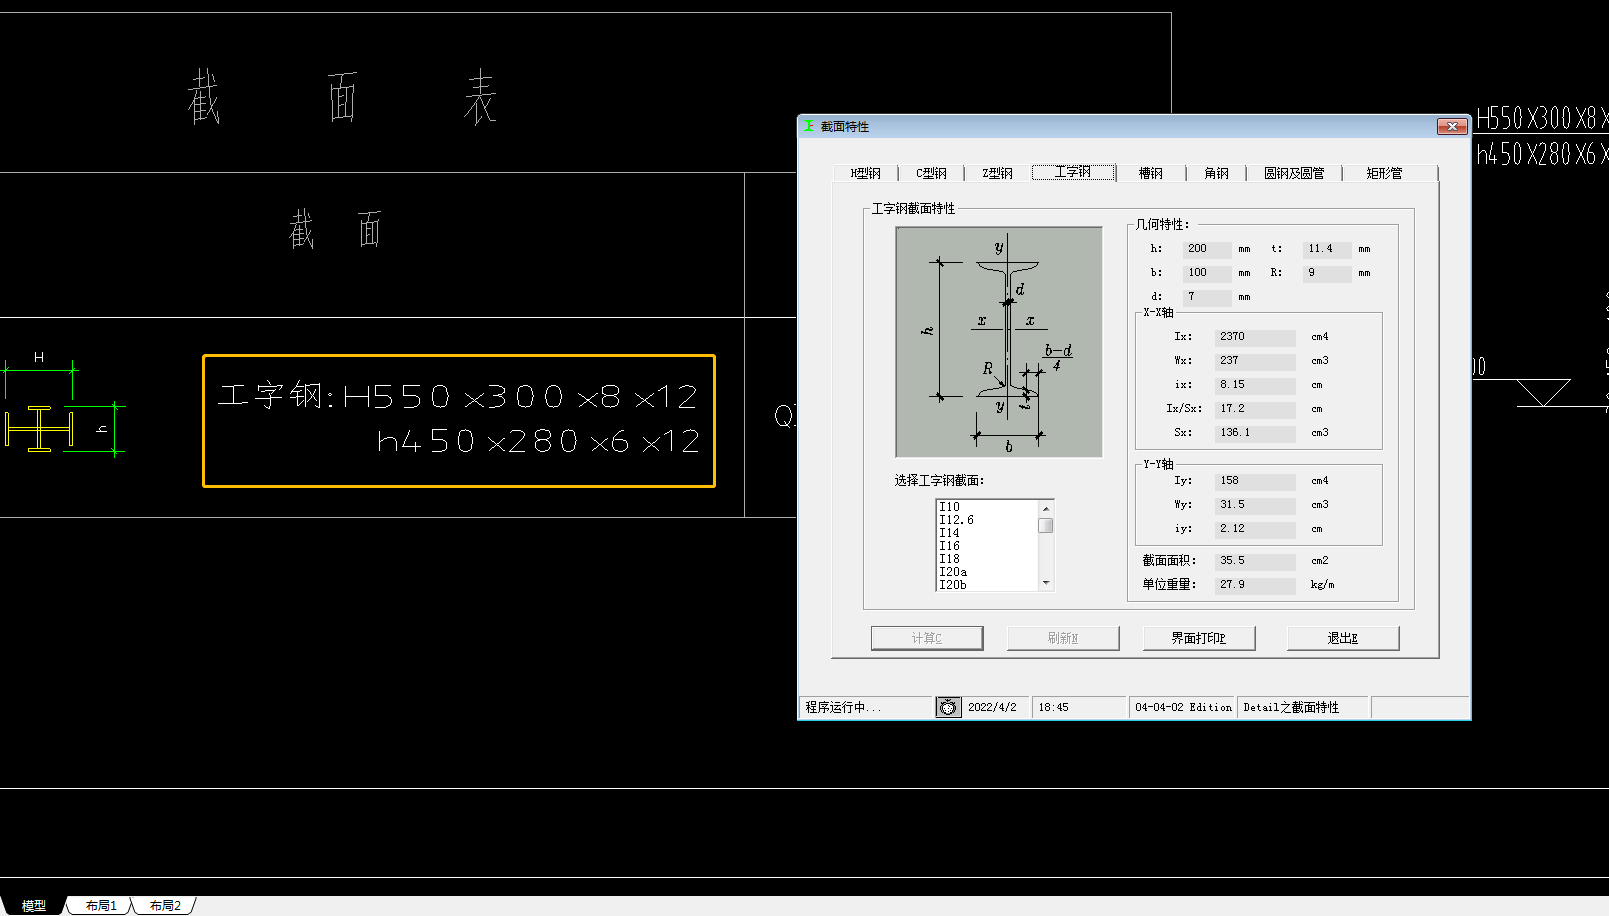Click the 截面 column header in drawing

tap(336, 229)
